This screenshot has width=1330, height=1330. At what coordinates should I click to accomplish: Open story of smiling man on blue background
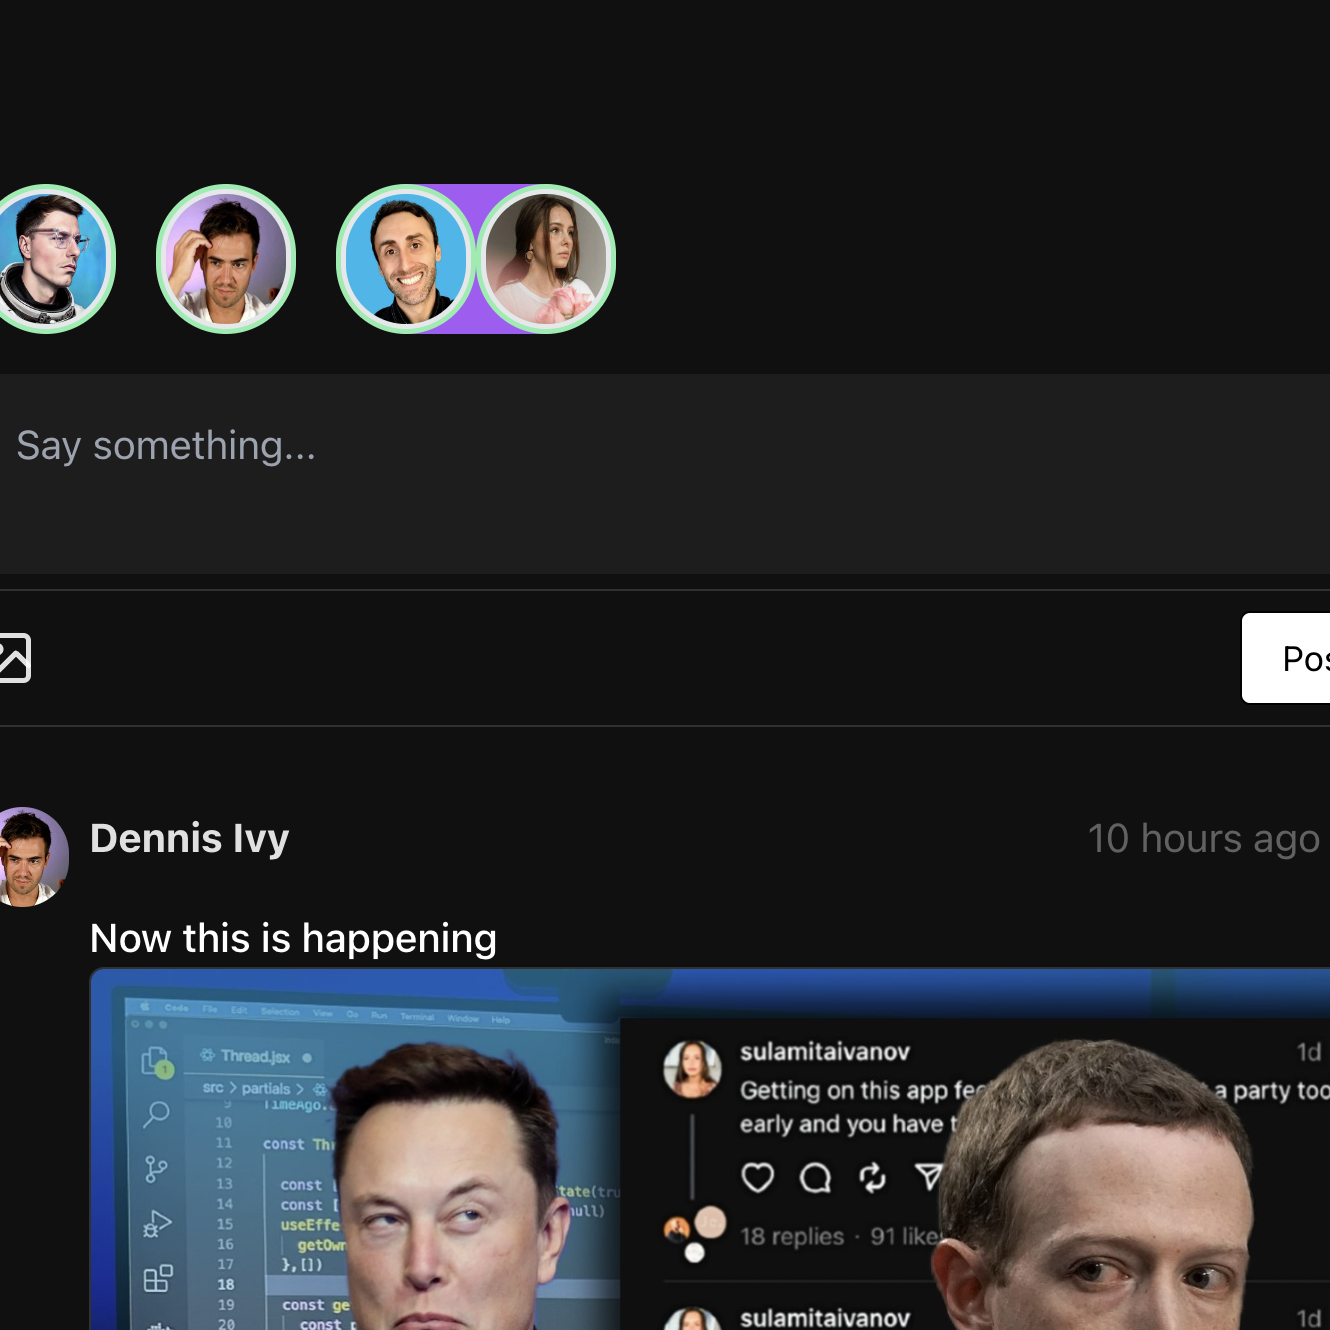click(x=406, y=259)
